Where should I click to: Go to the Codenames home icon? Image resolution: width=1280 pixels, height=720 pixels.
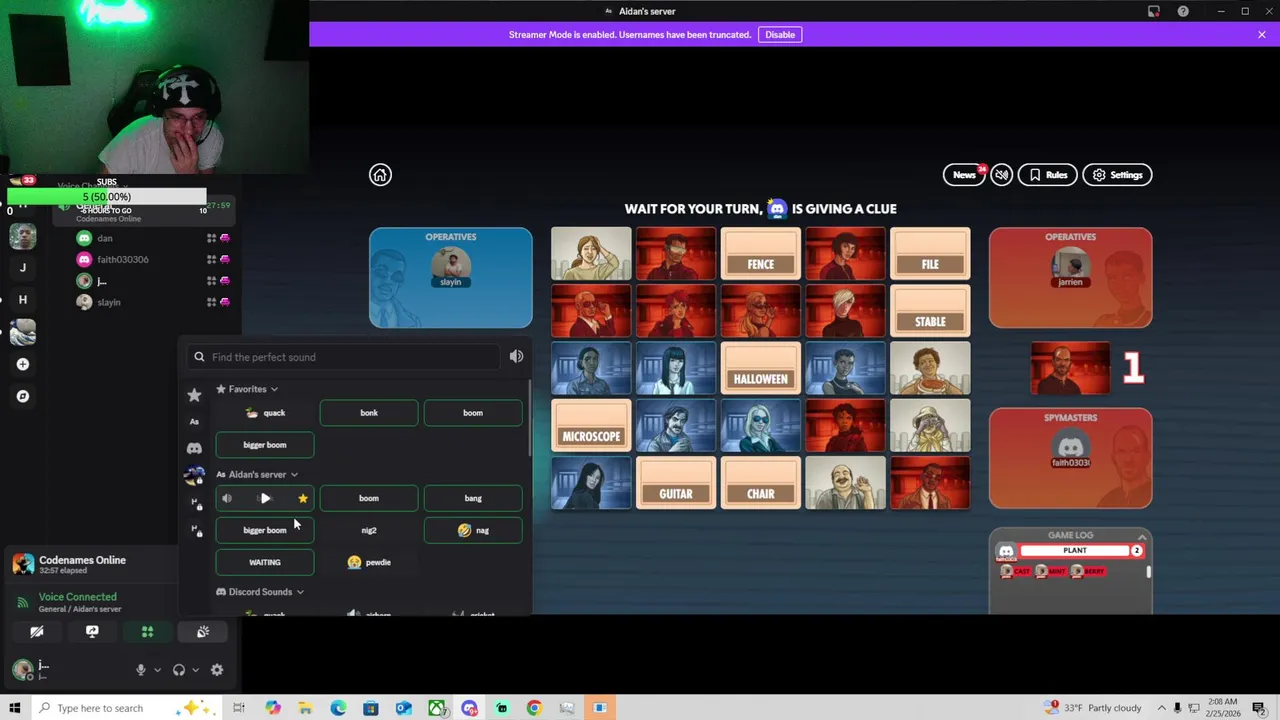click(x=380, y=175)
